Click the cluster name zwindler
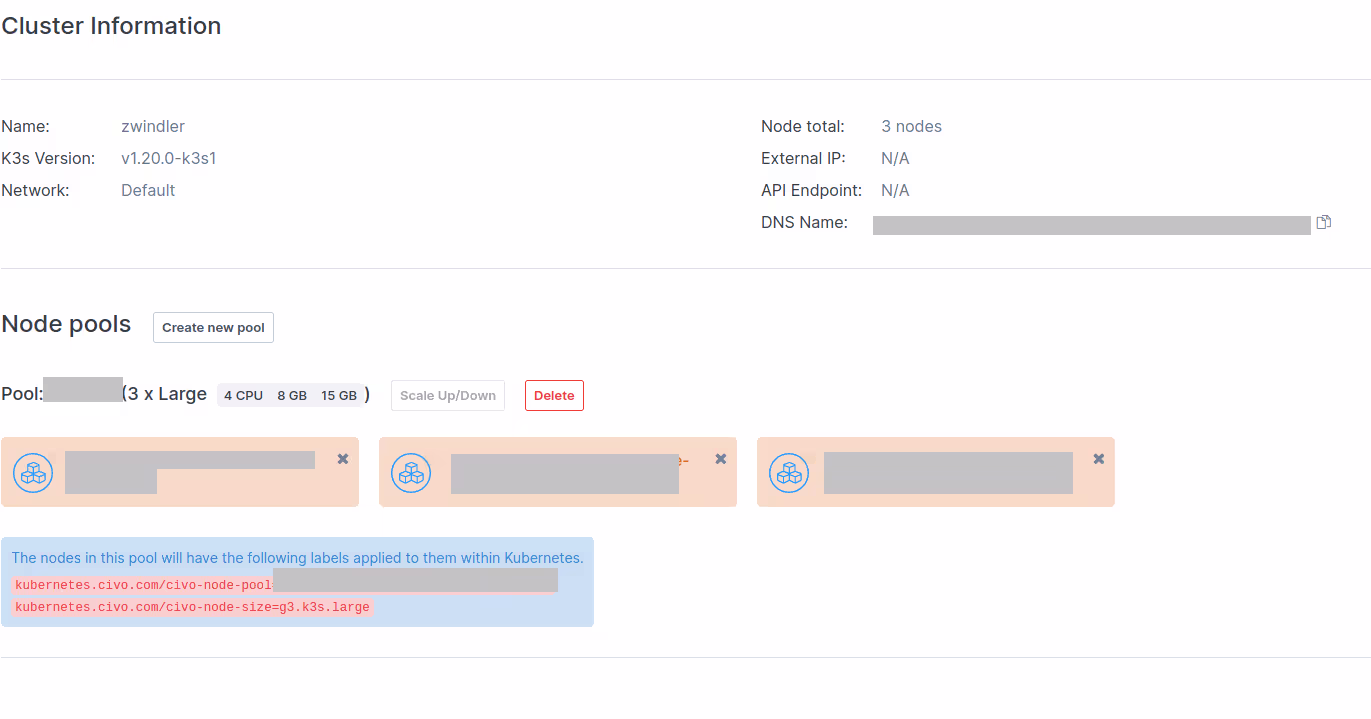The height and width of the screenshot is (719, 1371). tap(153, 127)
